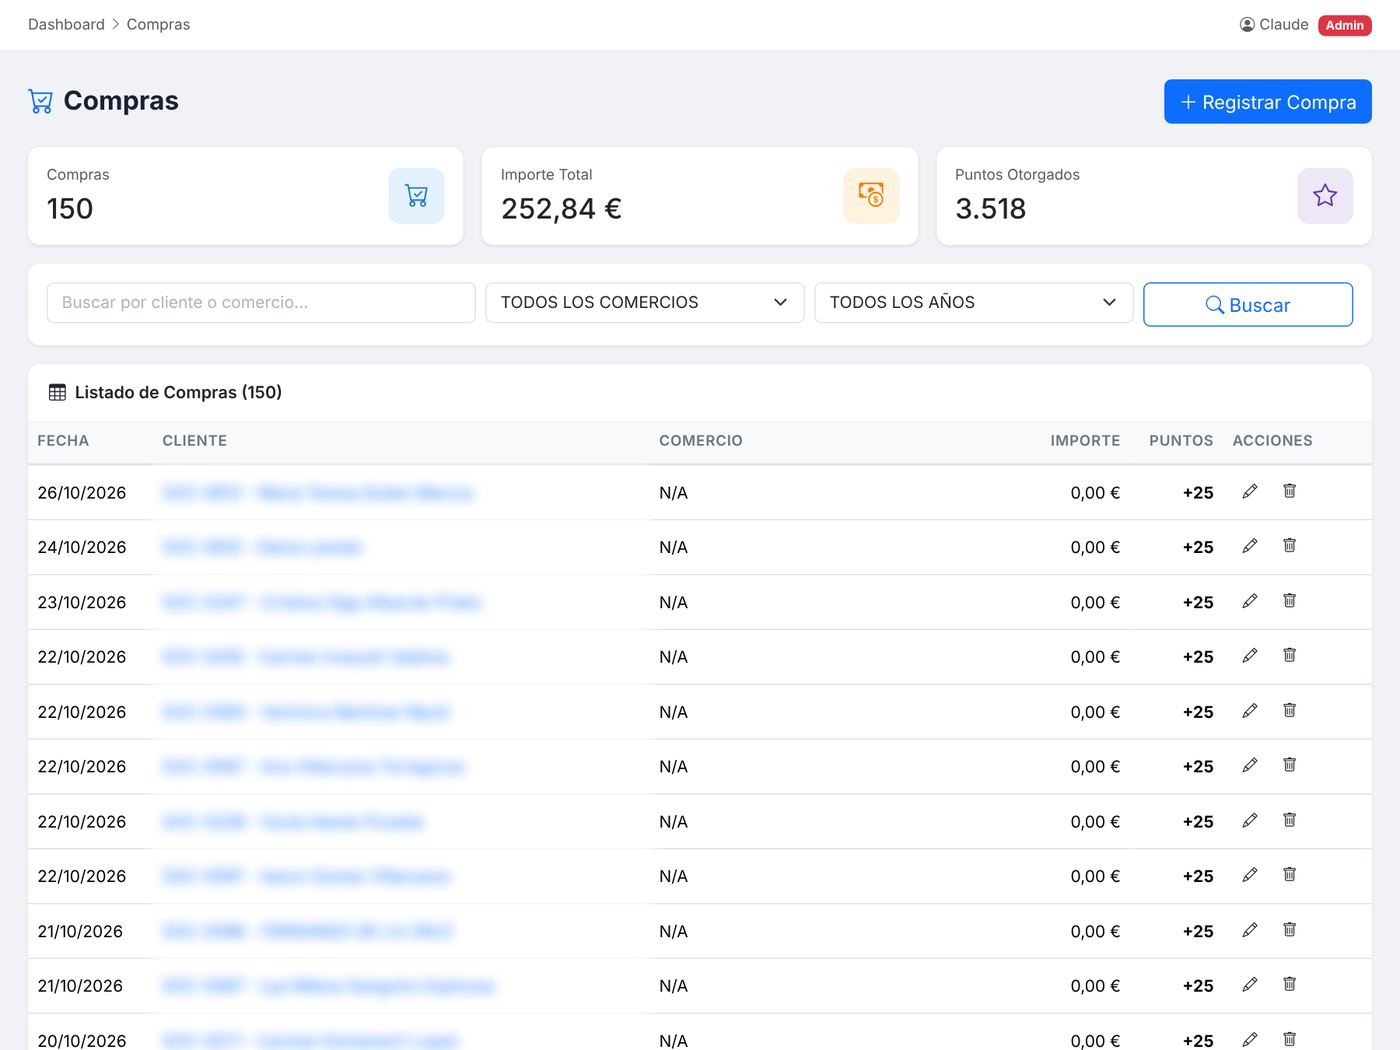Click the PUNTOS column header
Screen dimensions: 1400x1050
[1181, 441]
